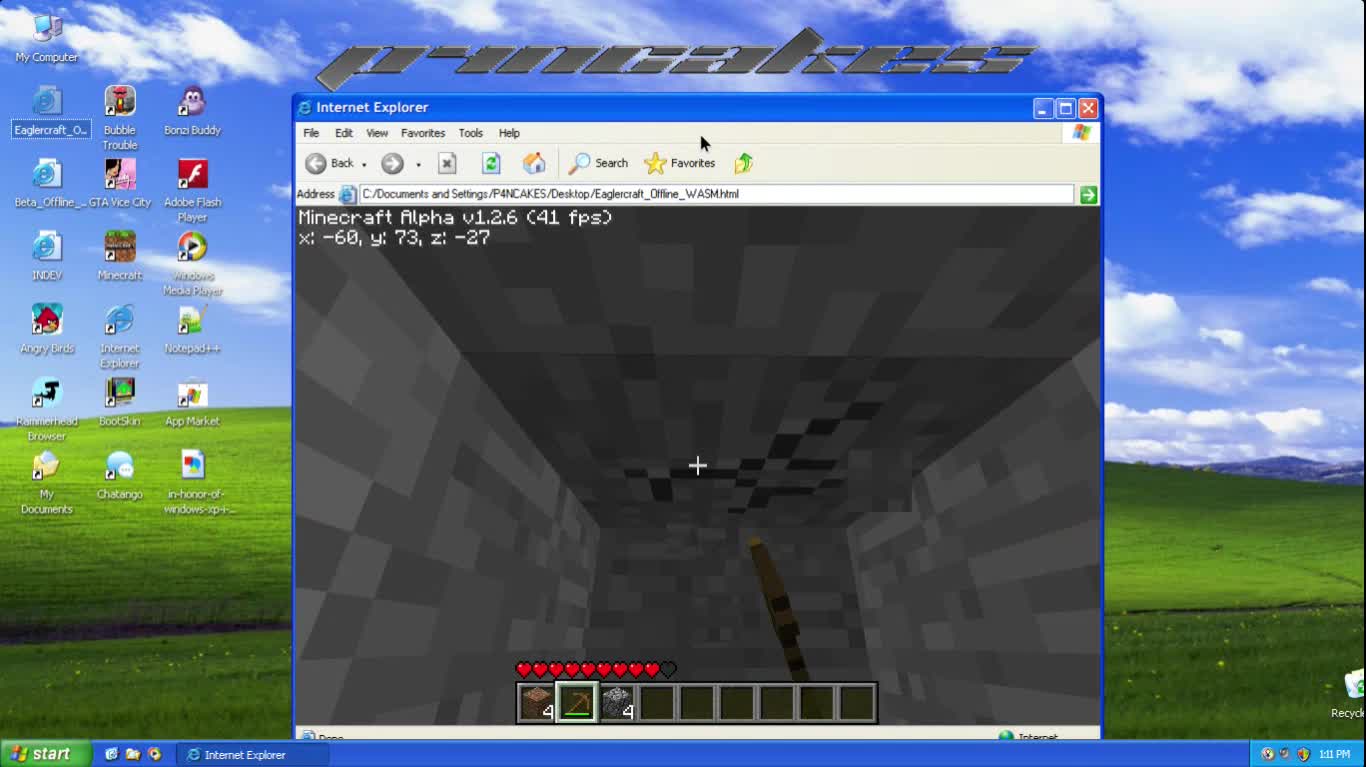
Task: Launch the Notepad++ shortcut
Action: (192, 329)
